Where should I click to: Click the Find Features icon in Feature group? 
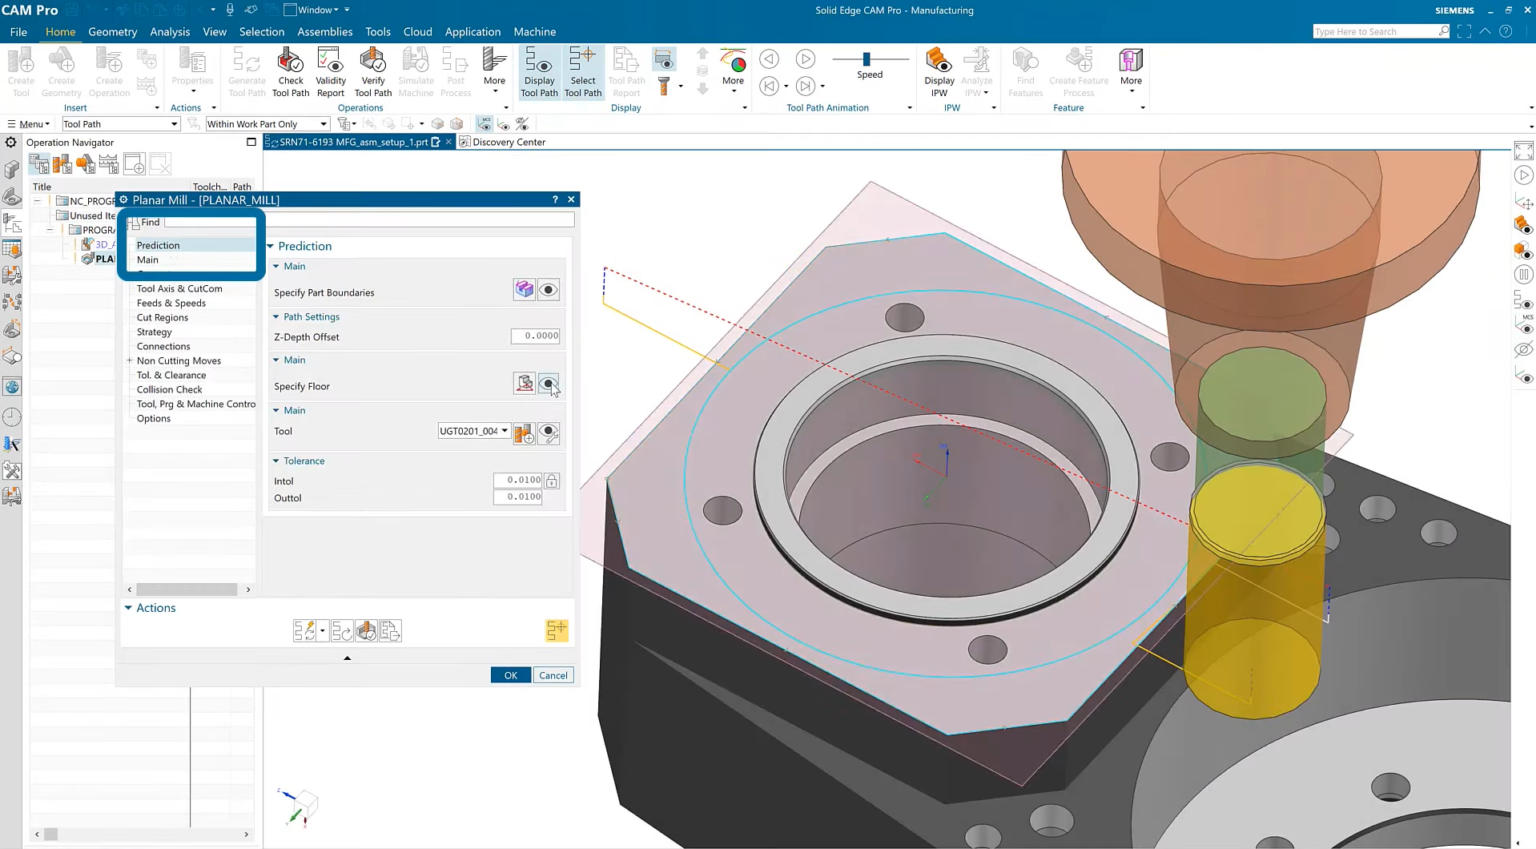[x=1025, y=66]
